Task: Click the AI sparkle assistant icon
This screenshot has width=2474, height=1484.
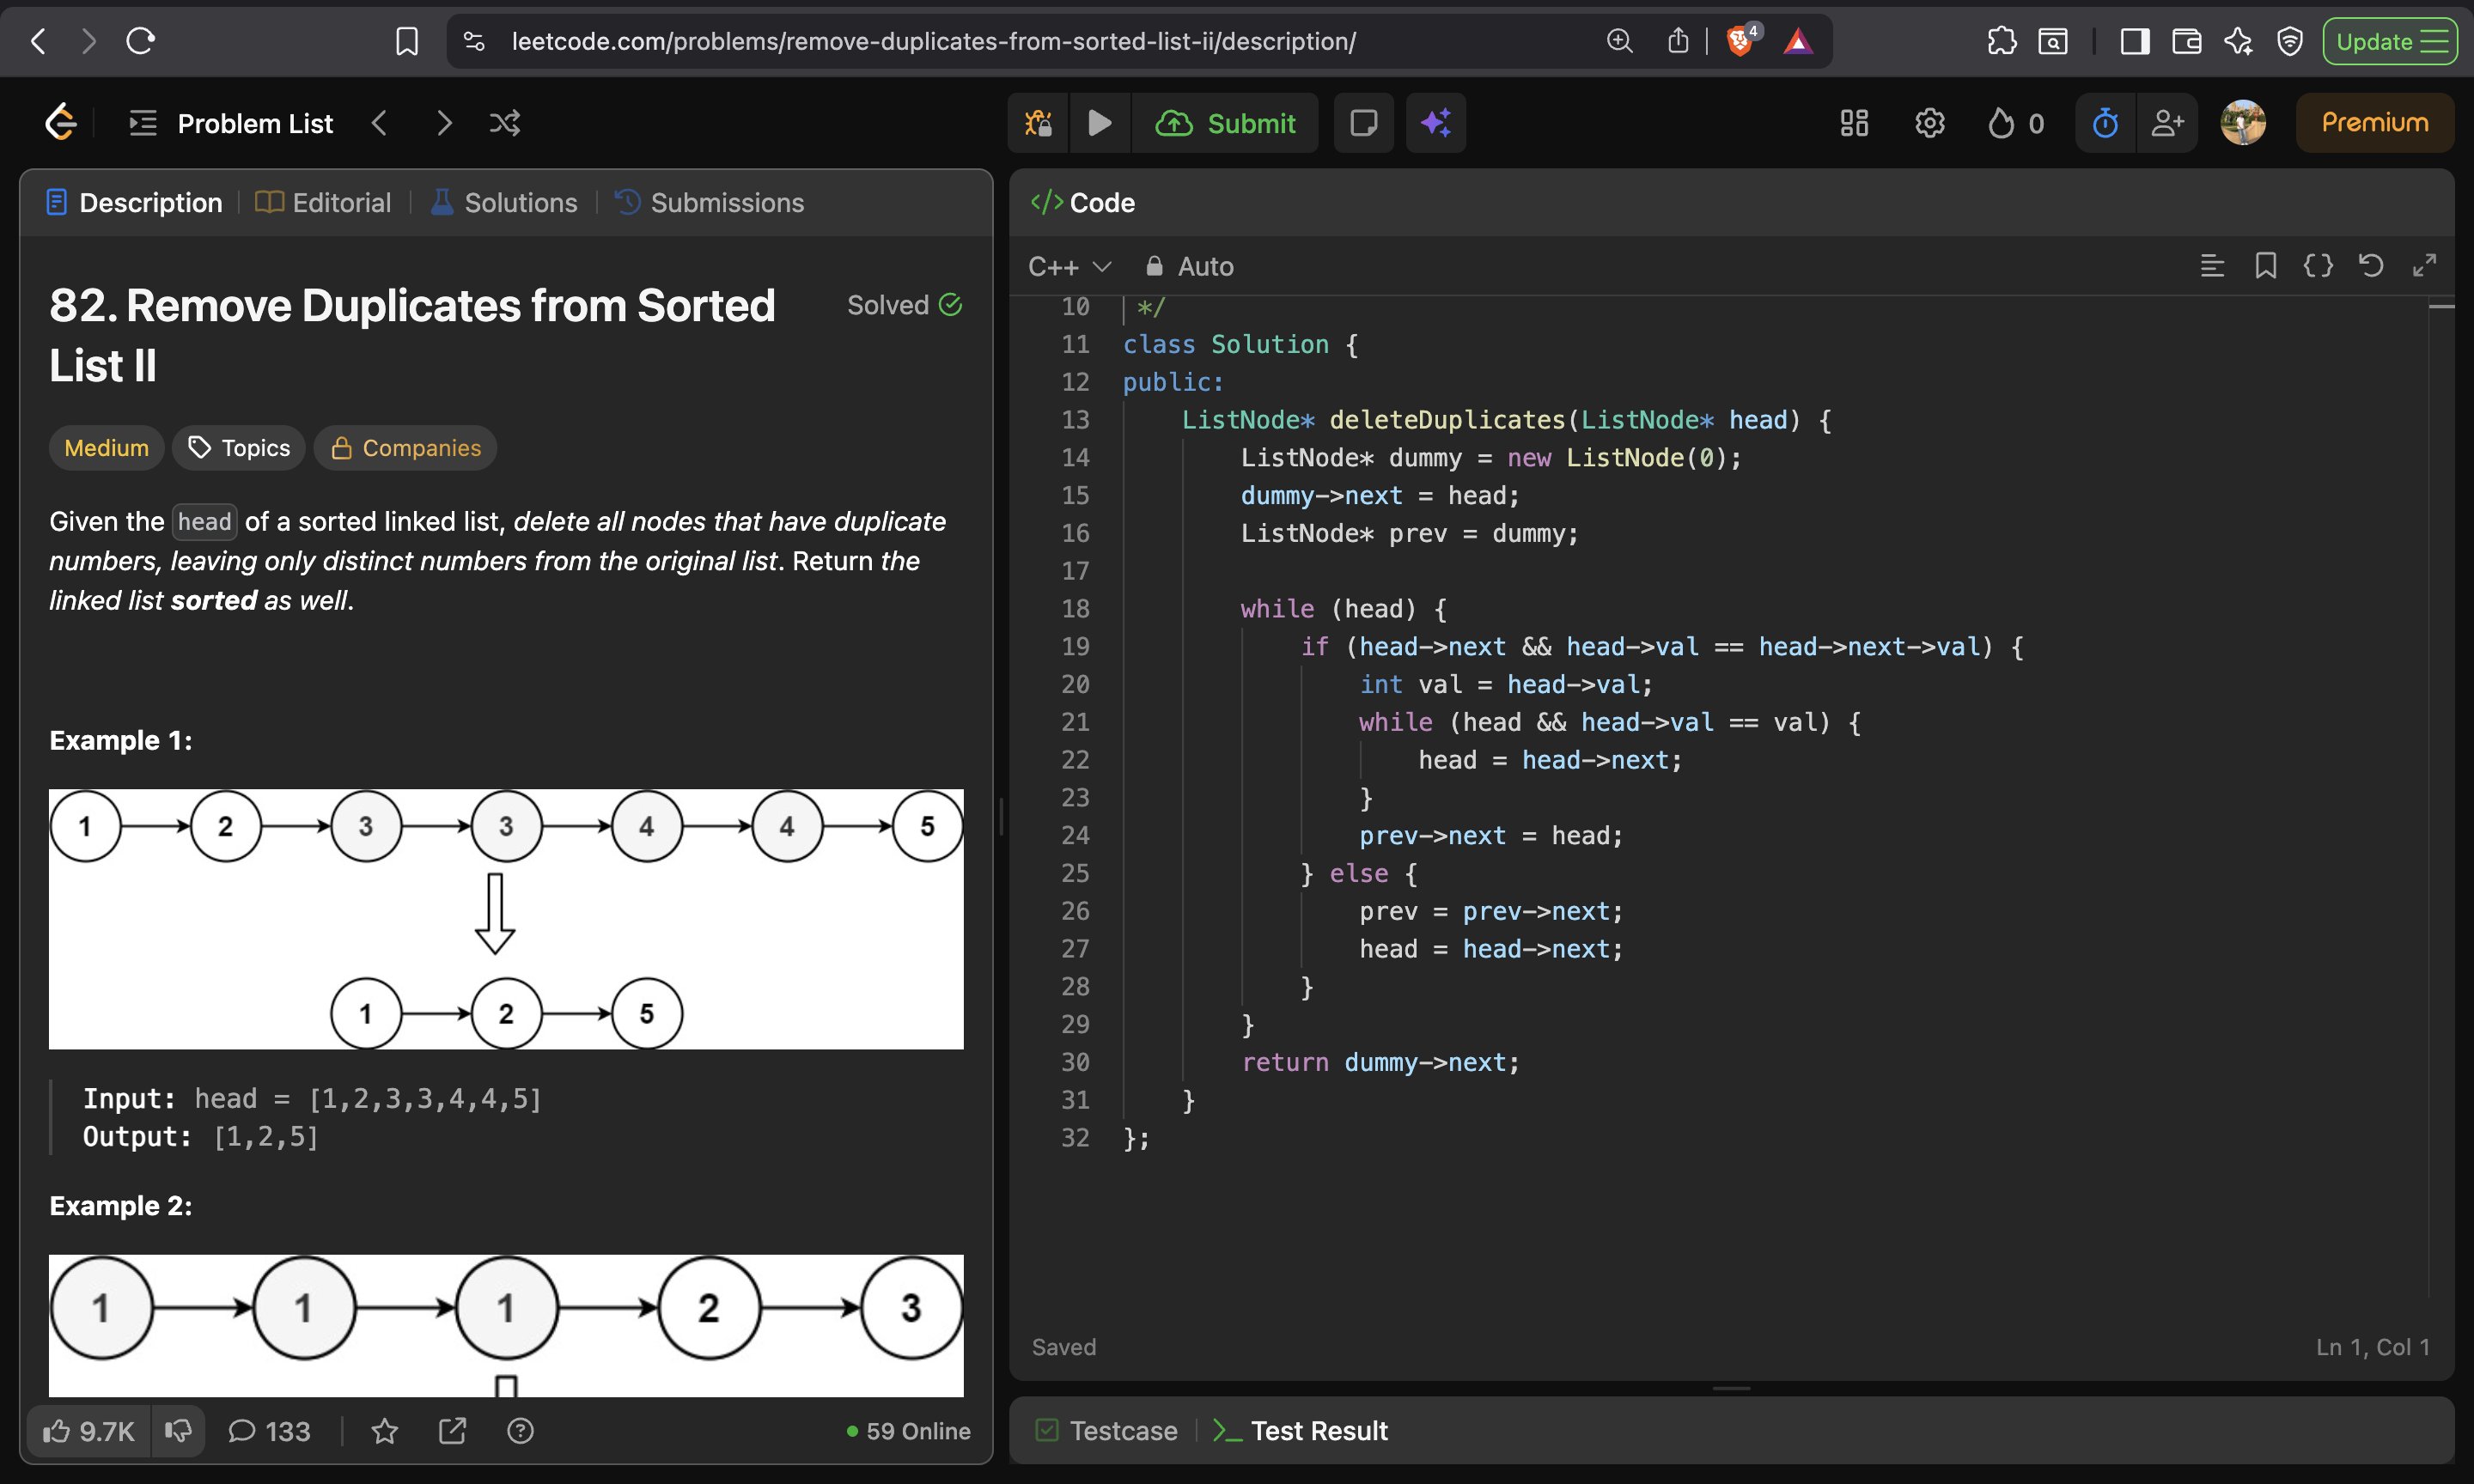Action: [1435, 123]
